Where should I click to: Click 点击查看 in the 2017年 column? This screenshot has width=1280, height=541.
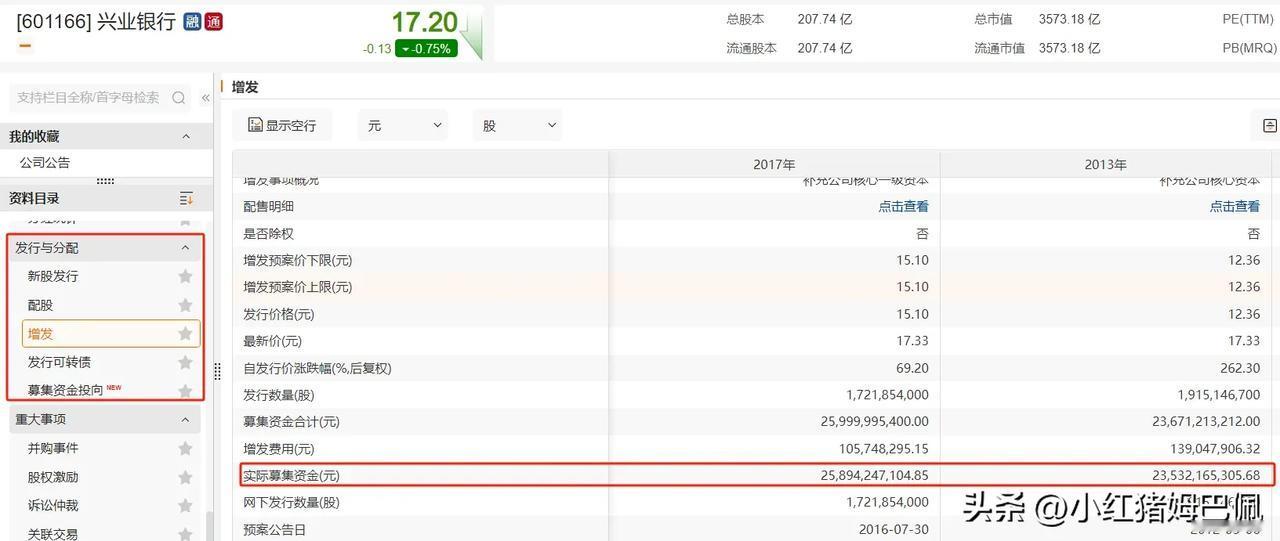click(904, 206)
